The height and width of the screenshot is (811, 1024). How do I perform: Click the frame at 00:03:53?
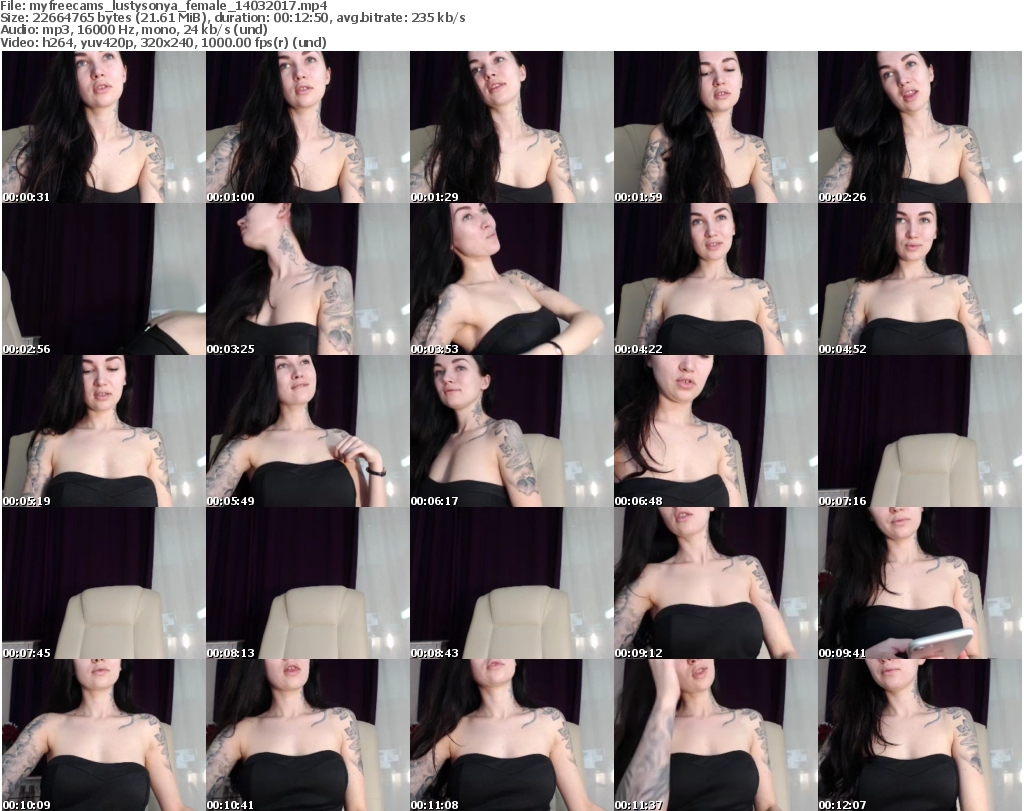(511, 279)
